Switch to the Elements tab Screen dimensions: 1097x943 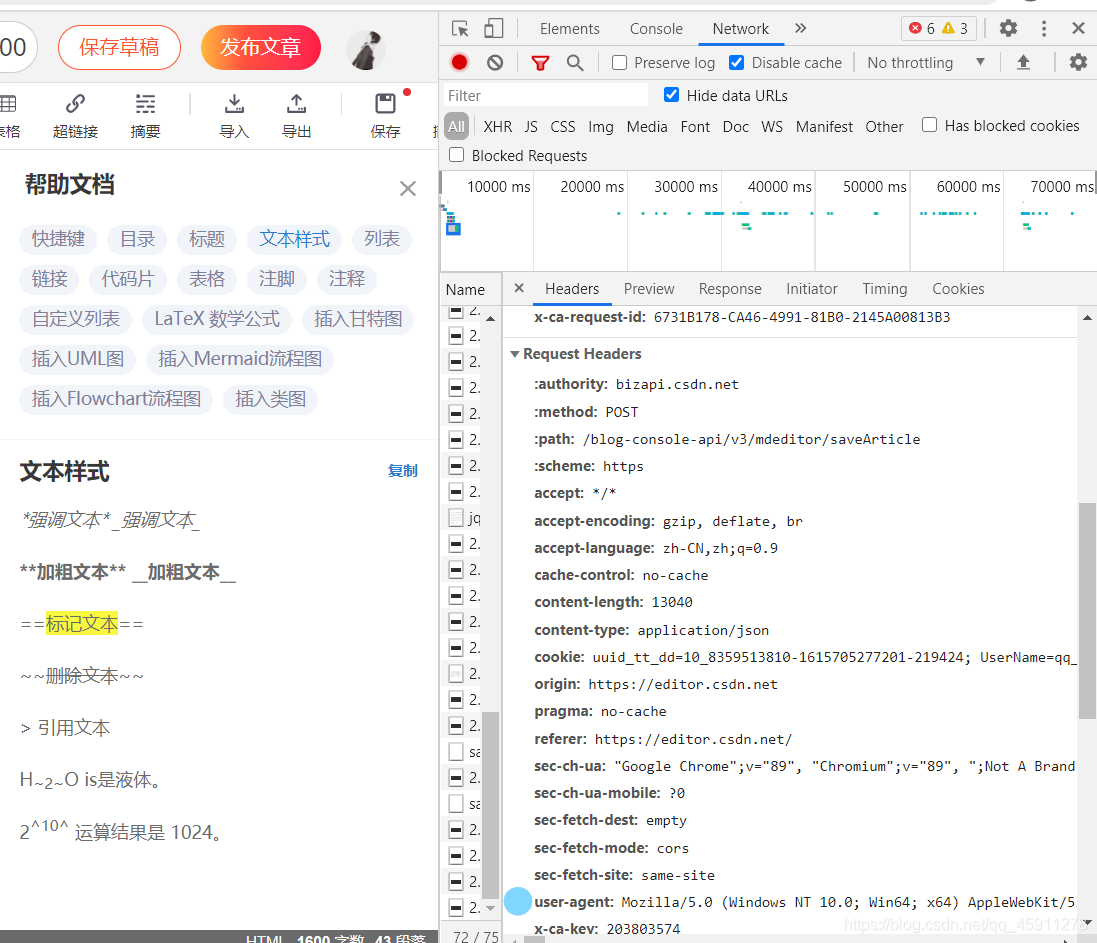click(x=569, y=29)
